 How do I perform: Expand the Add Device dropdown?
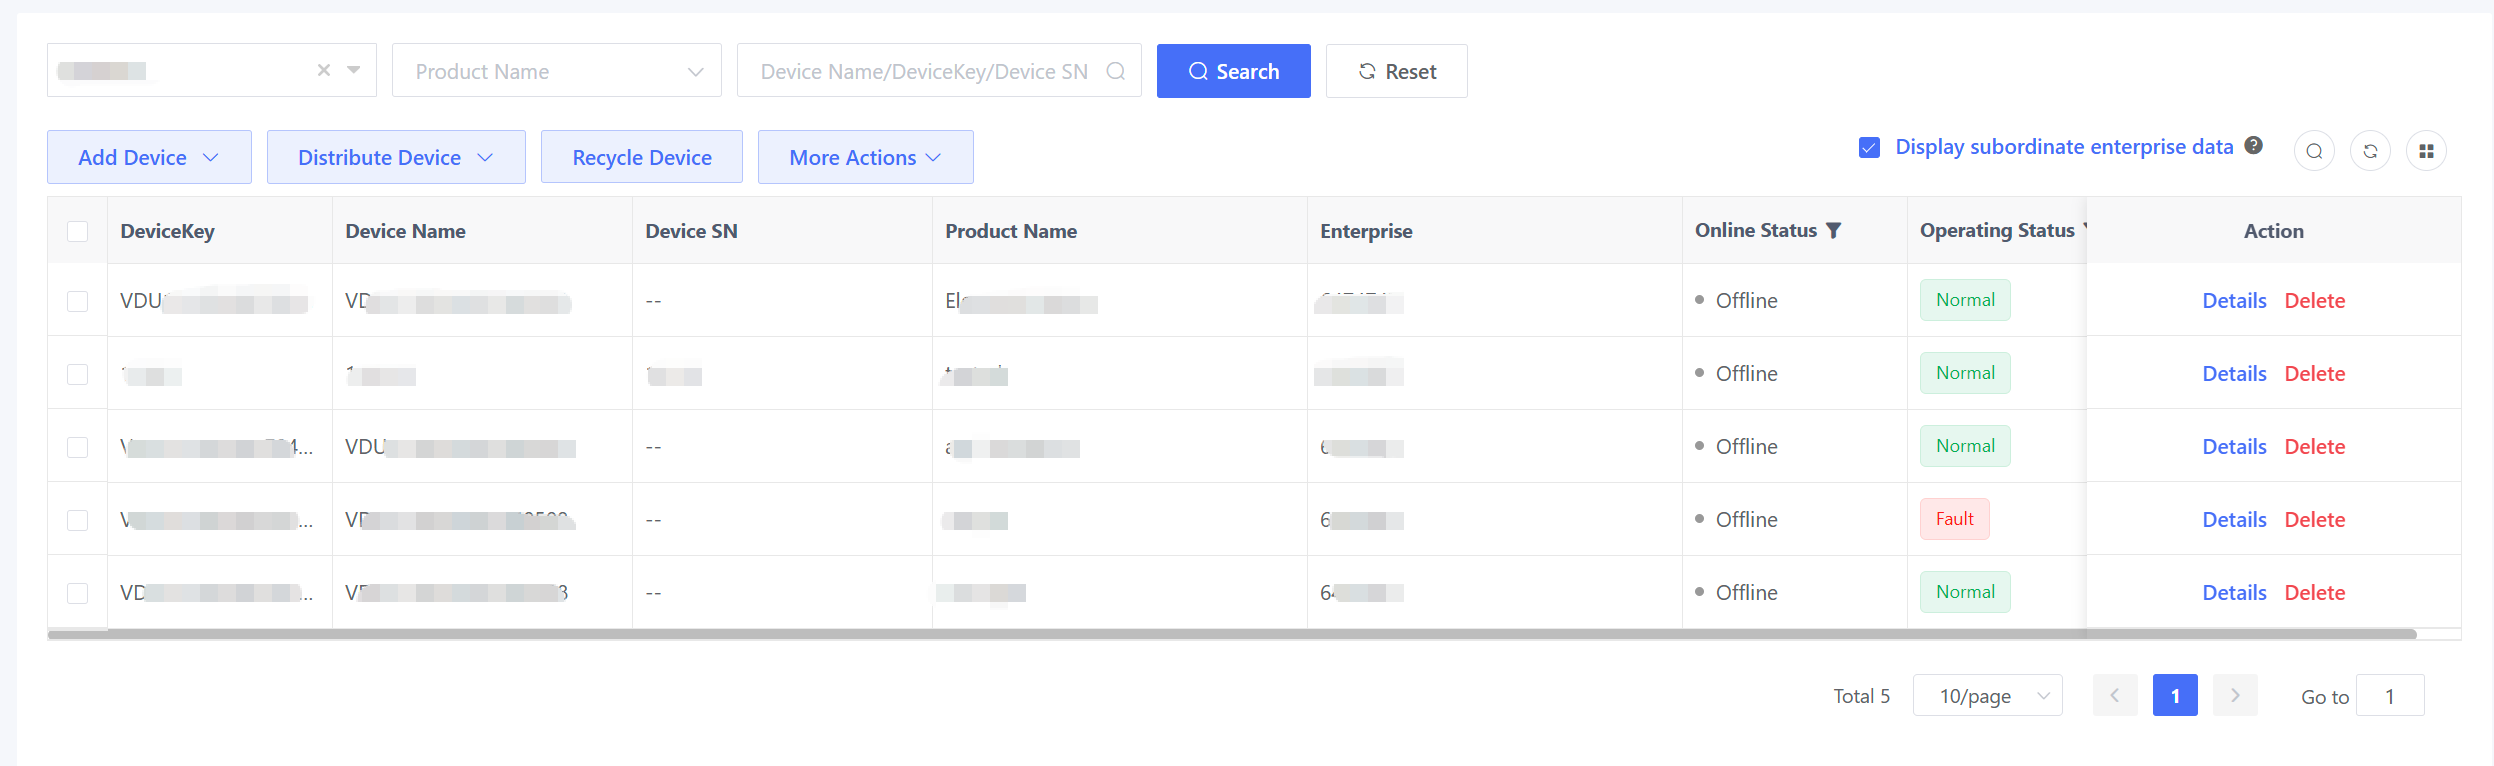pyautogui.click(x=149, y=157)
